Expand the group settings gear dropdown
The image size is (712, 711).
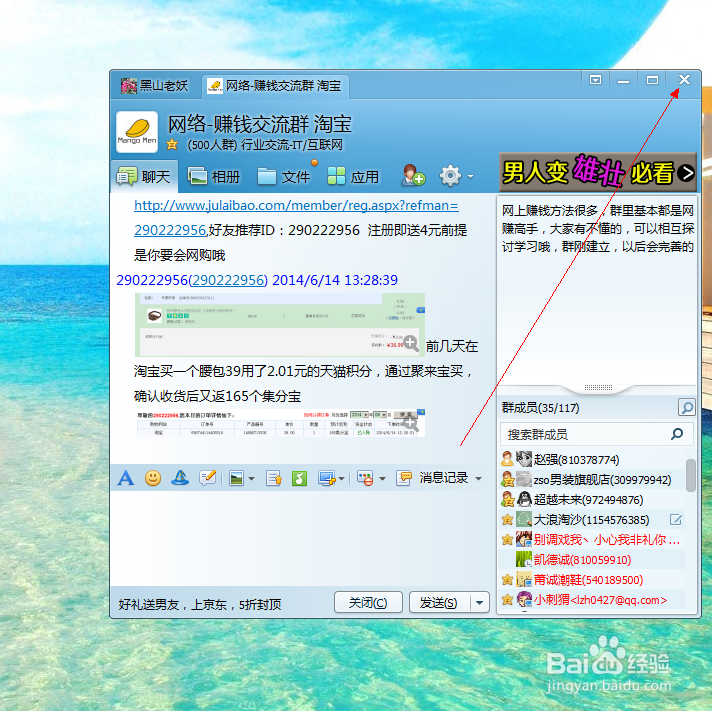coord(470,176)
